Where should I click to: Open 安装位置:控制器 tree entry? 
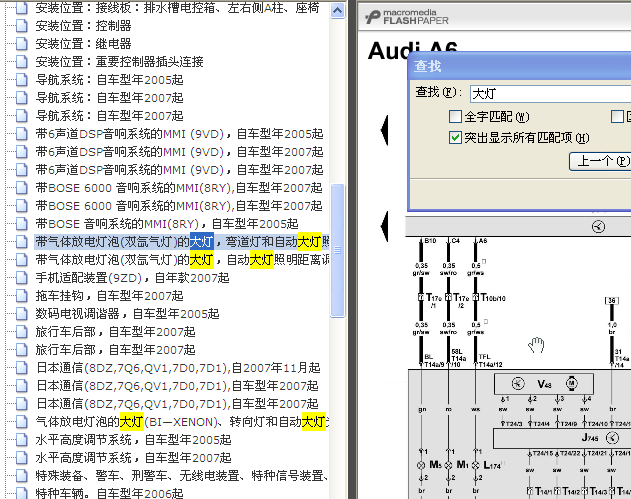83,26
